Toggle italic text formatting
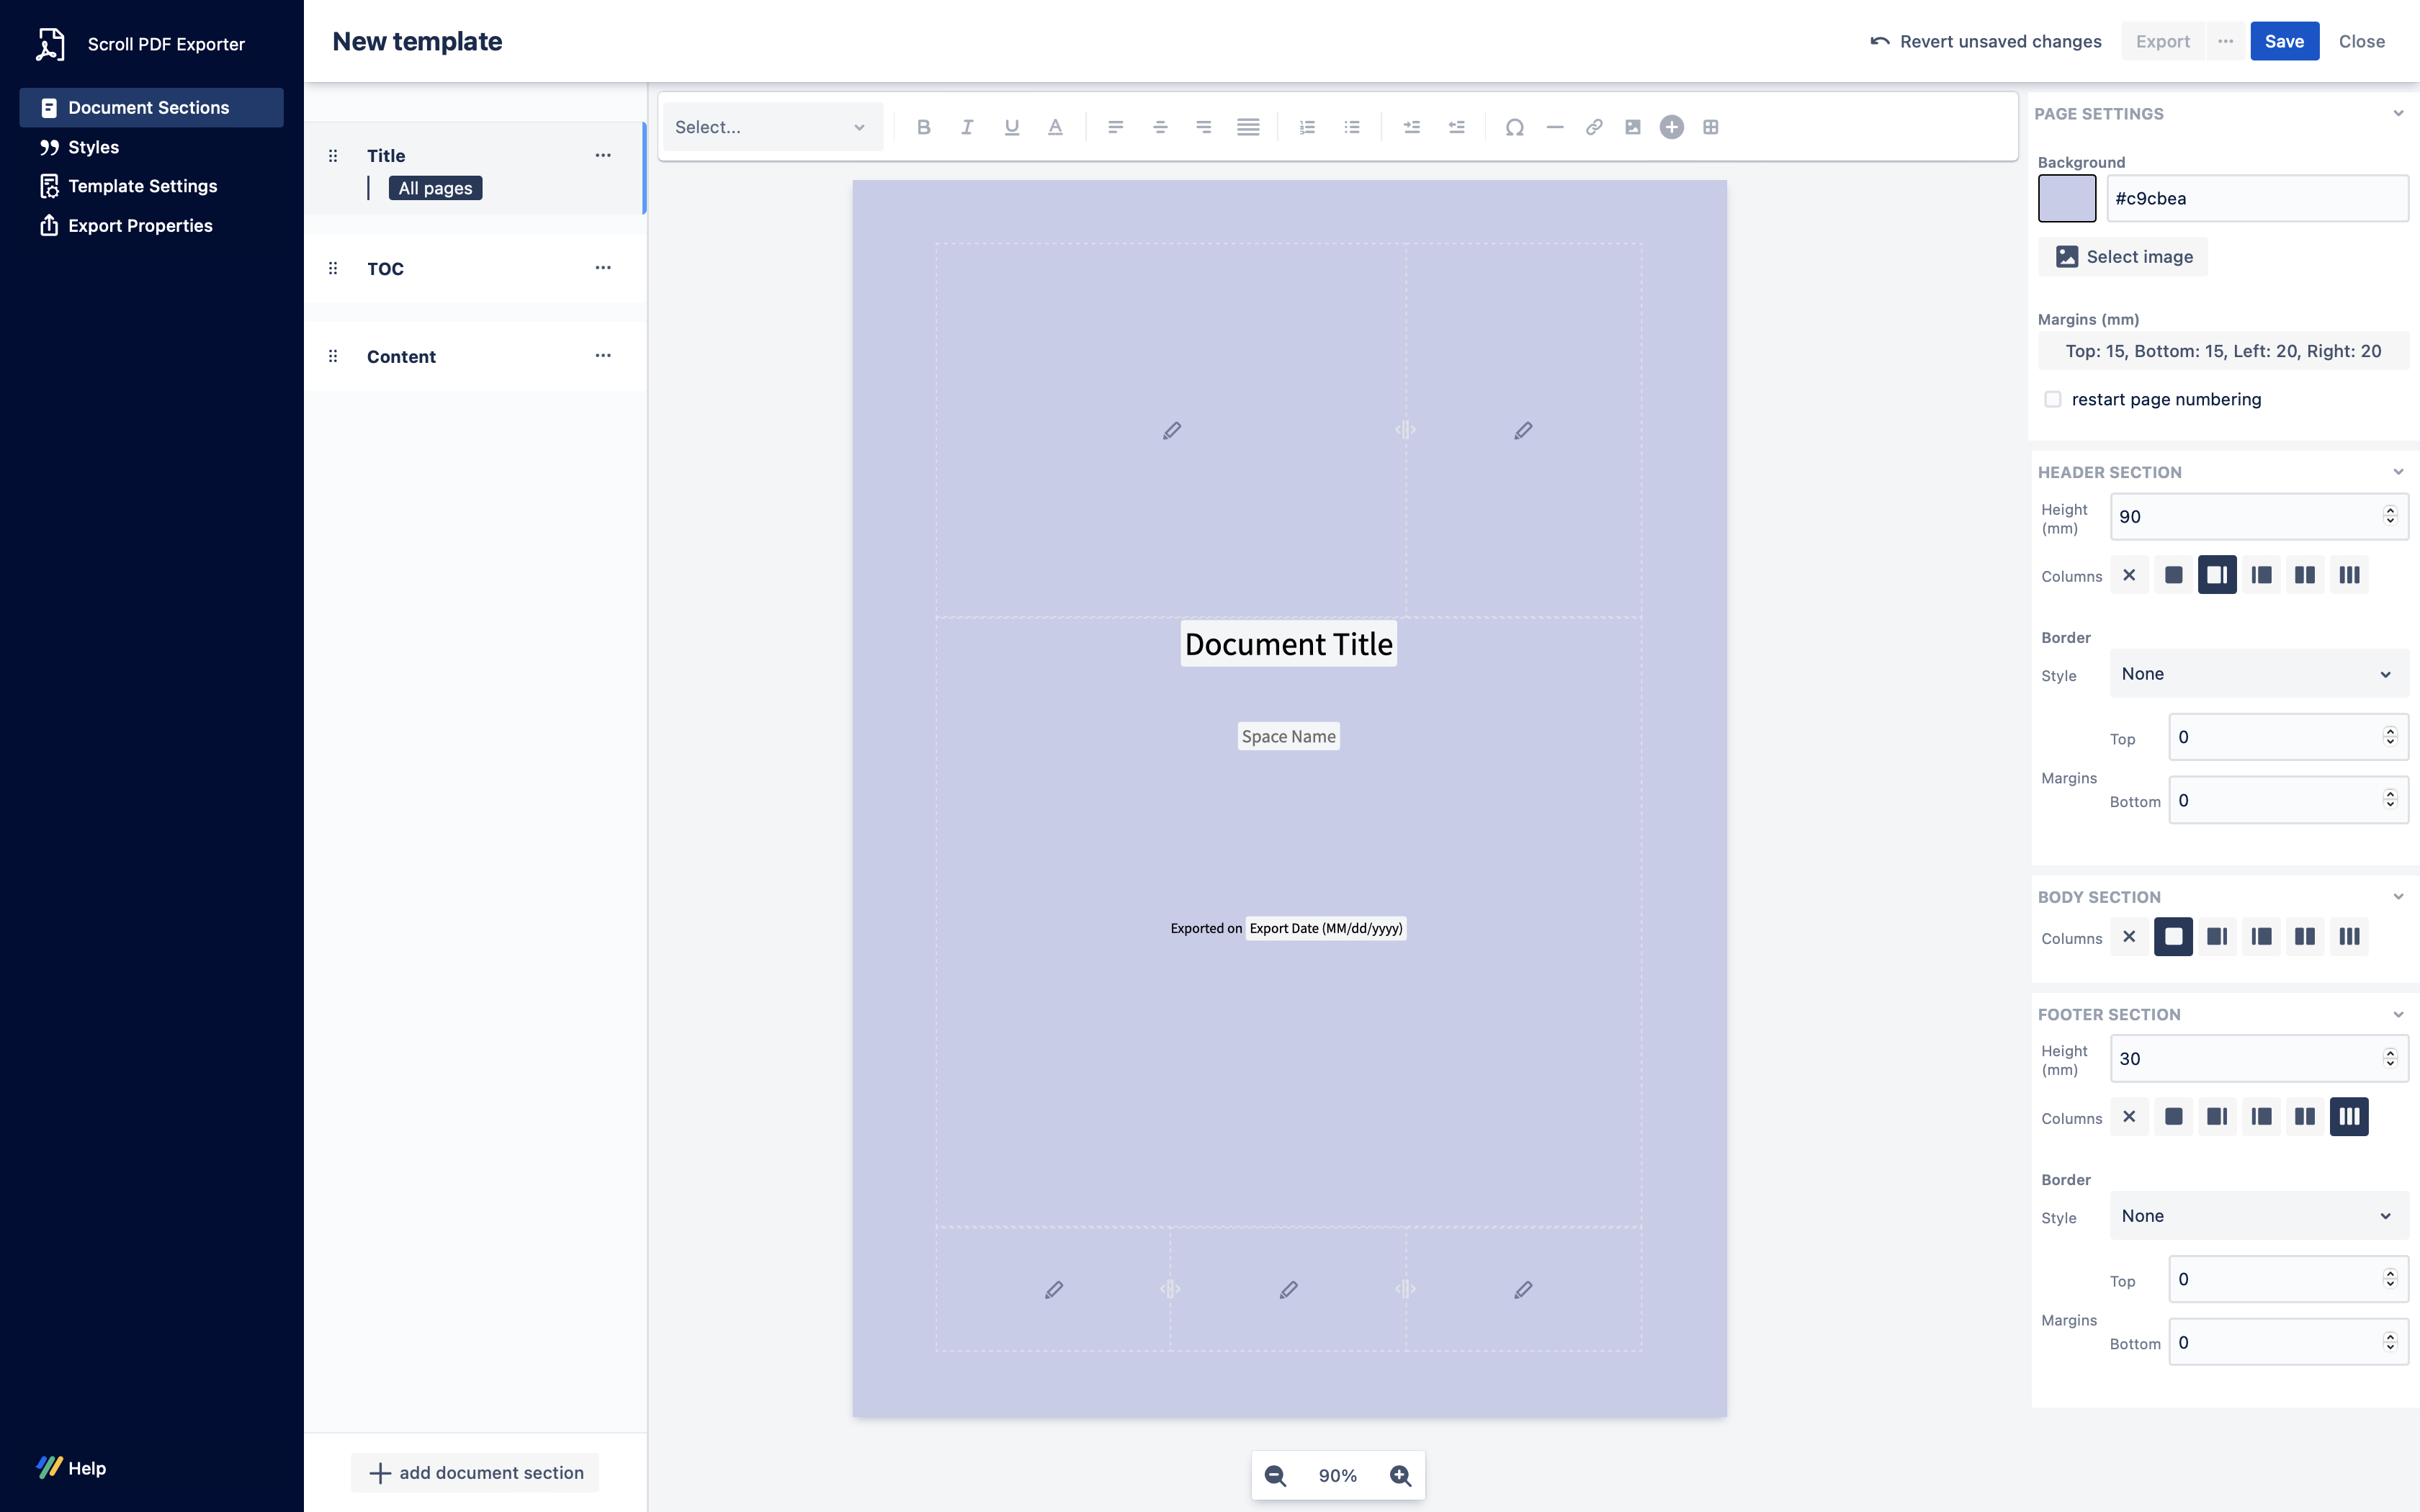The image size is (2420, 1512). 967,127
